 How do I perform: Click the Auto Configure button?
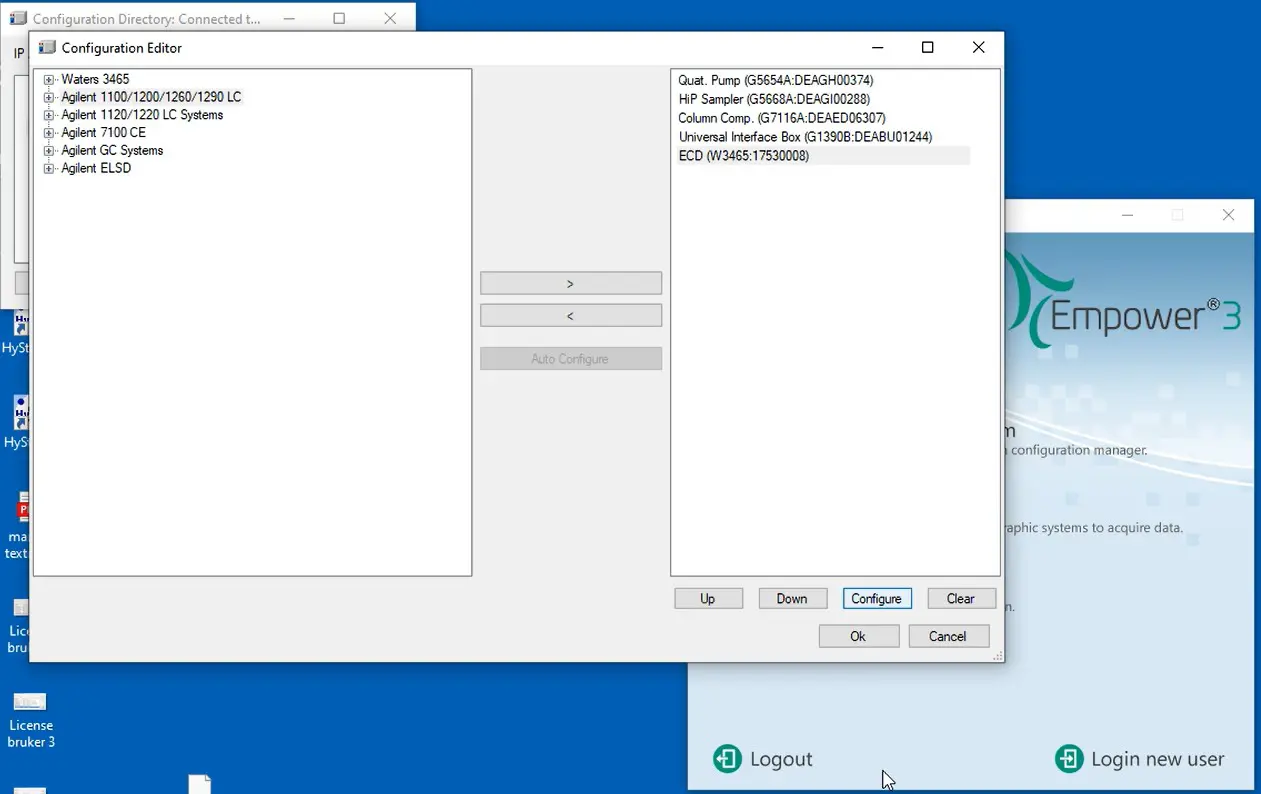coord(571,359)
